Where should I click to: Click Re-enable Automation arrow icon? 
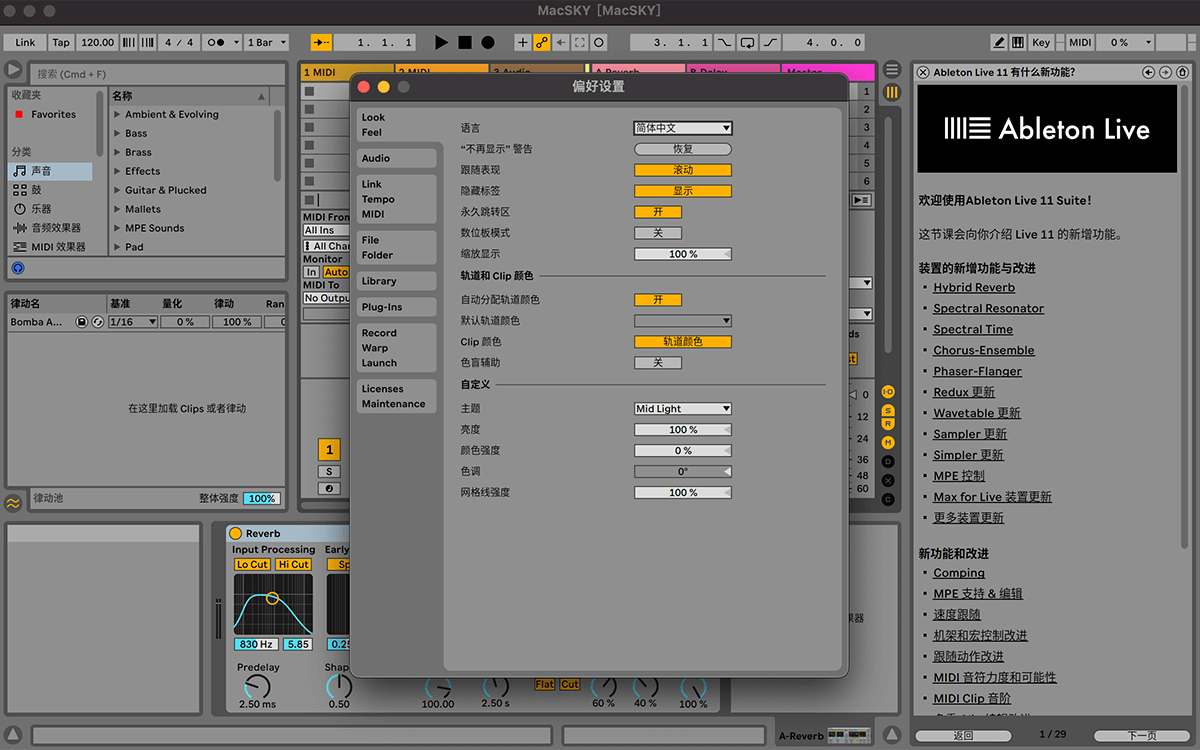561,43
